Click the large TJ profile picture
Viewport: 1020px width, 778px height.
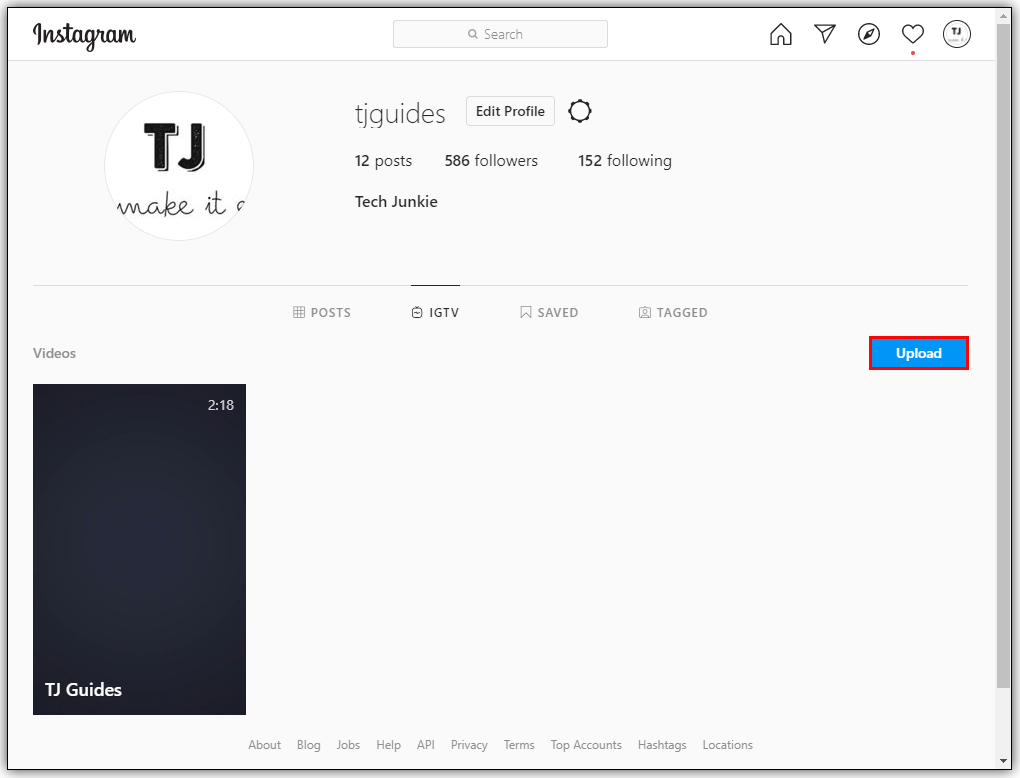pos(179,166)
